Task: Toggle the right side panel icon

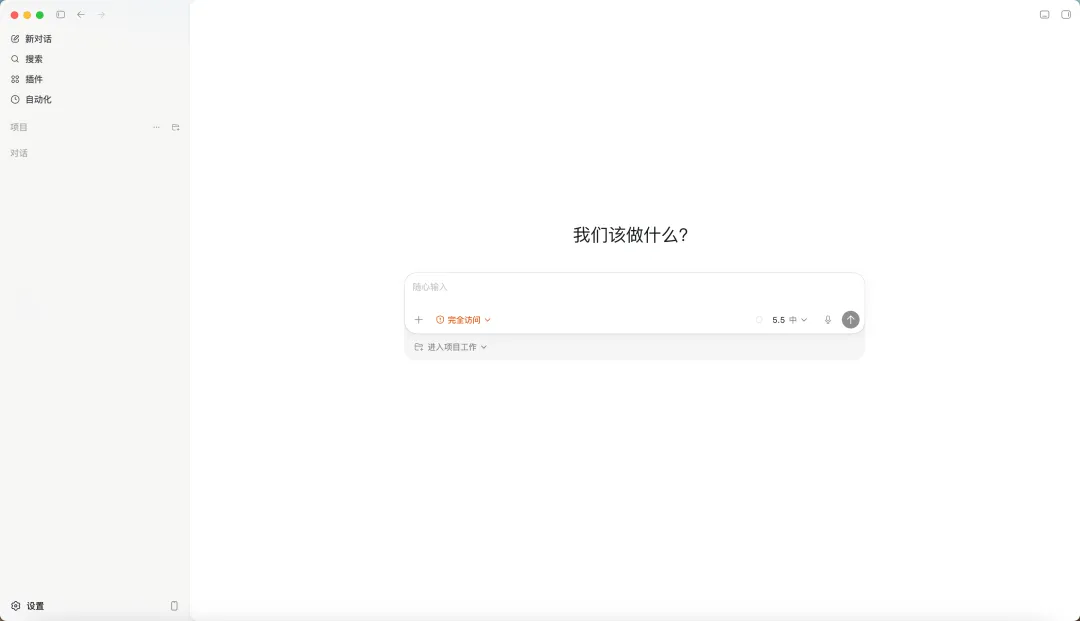Action: point(1066,14)
